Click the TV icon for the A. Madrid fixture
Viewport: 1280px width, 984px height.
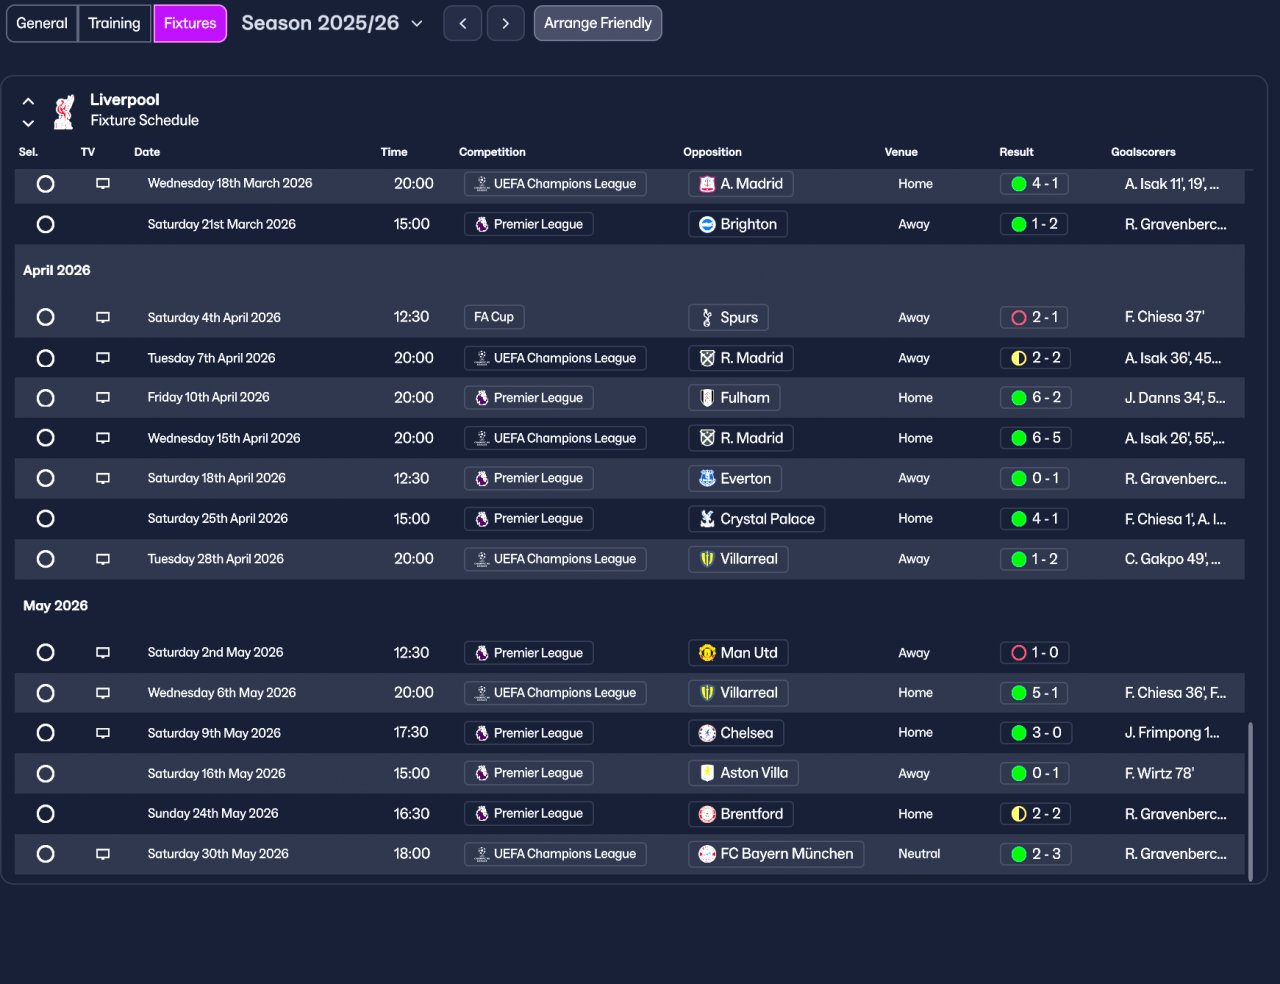(102, 184)
